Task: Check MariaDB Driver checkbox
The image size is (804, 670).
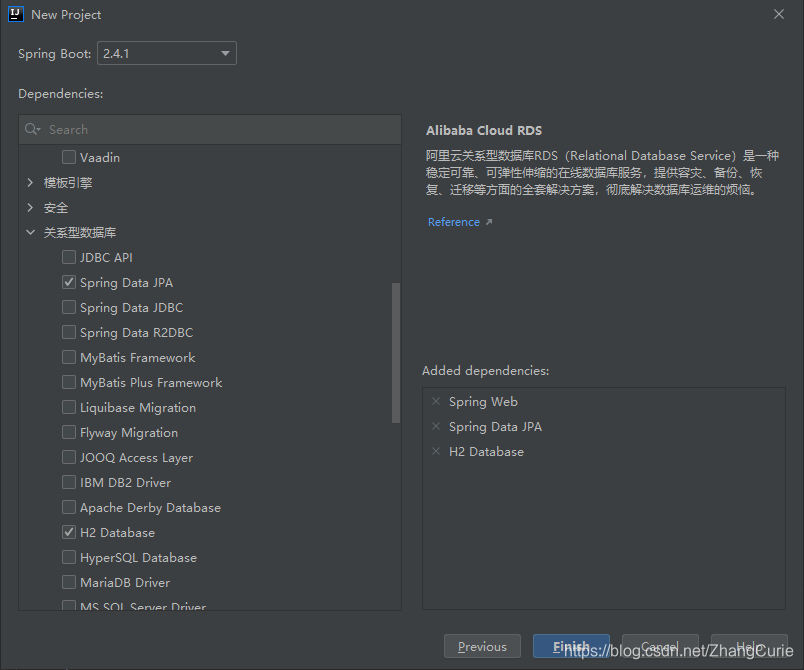Action: coord(69,582)
